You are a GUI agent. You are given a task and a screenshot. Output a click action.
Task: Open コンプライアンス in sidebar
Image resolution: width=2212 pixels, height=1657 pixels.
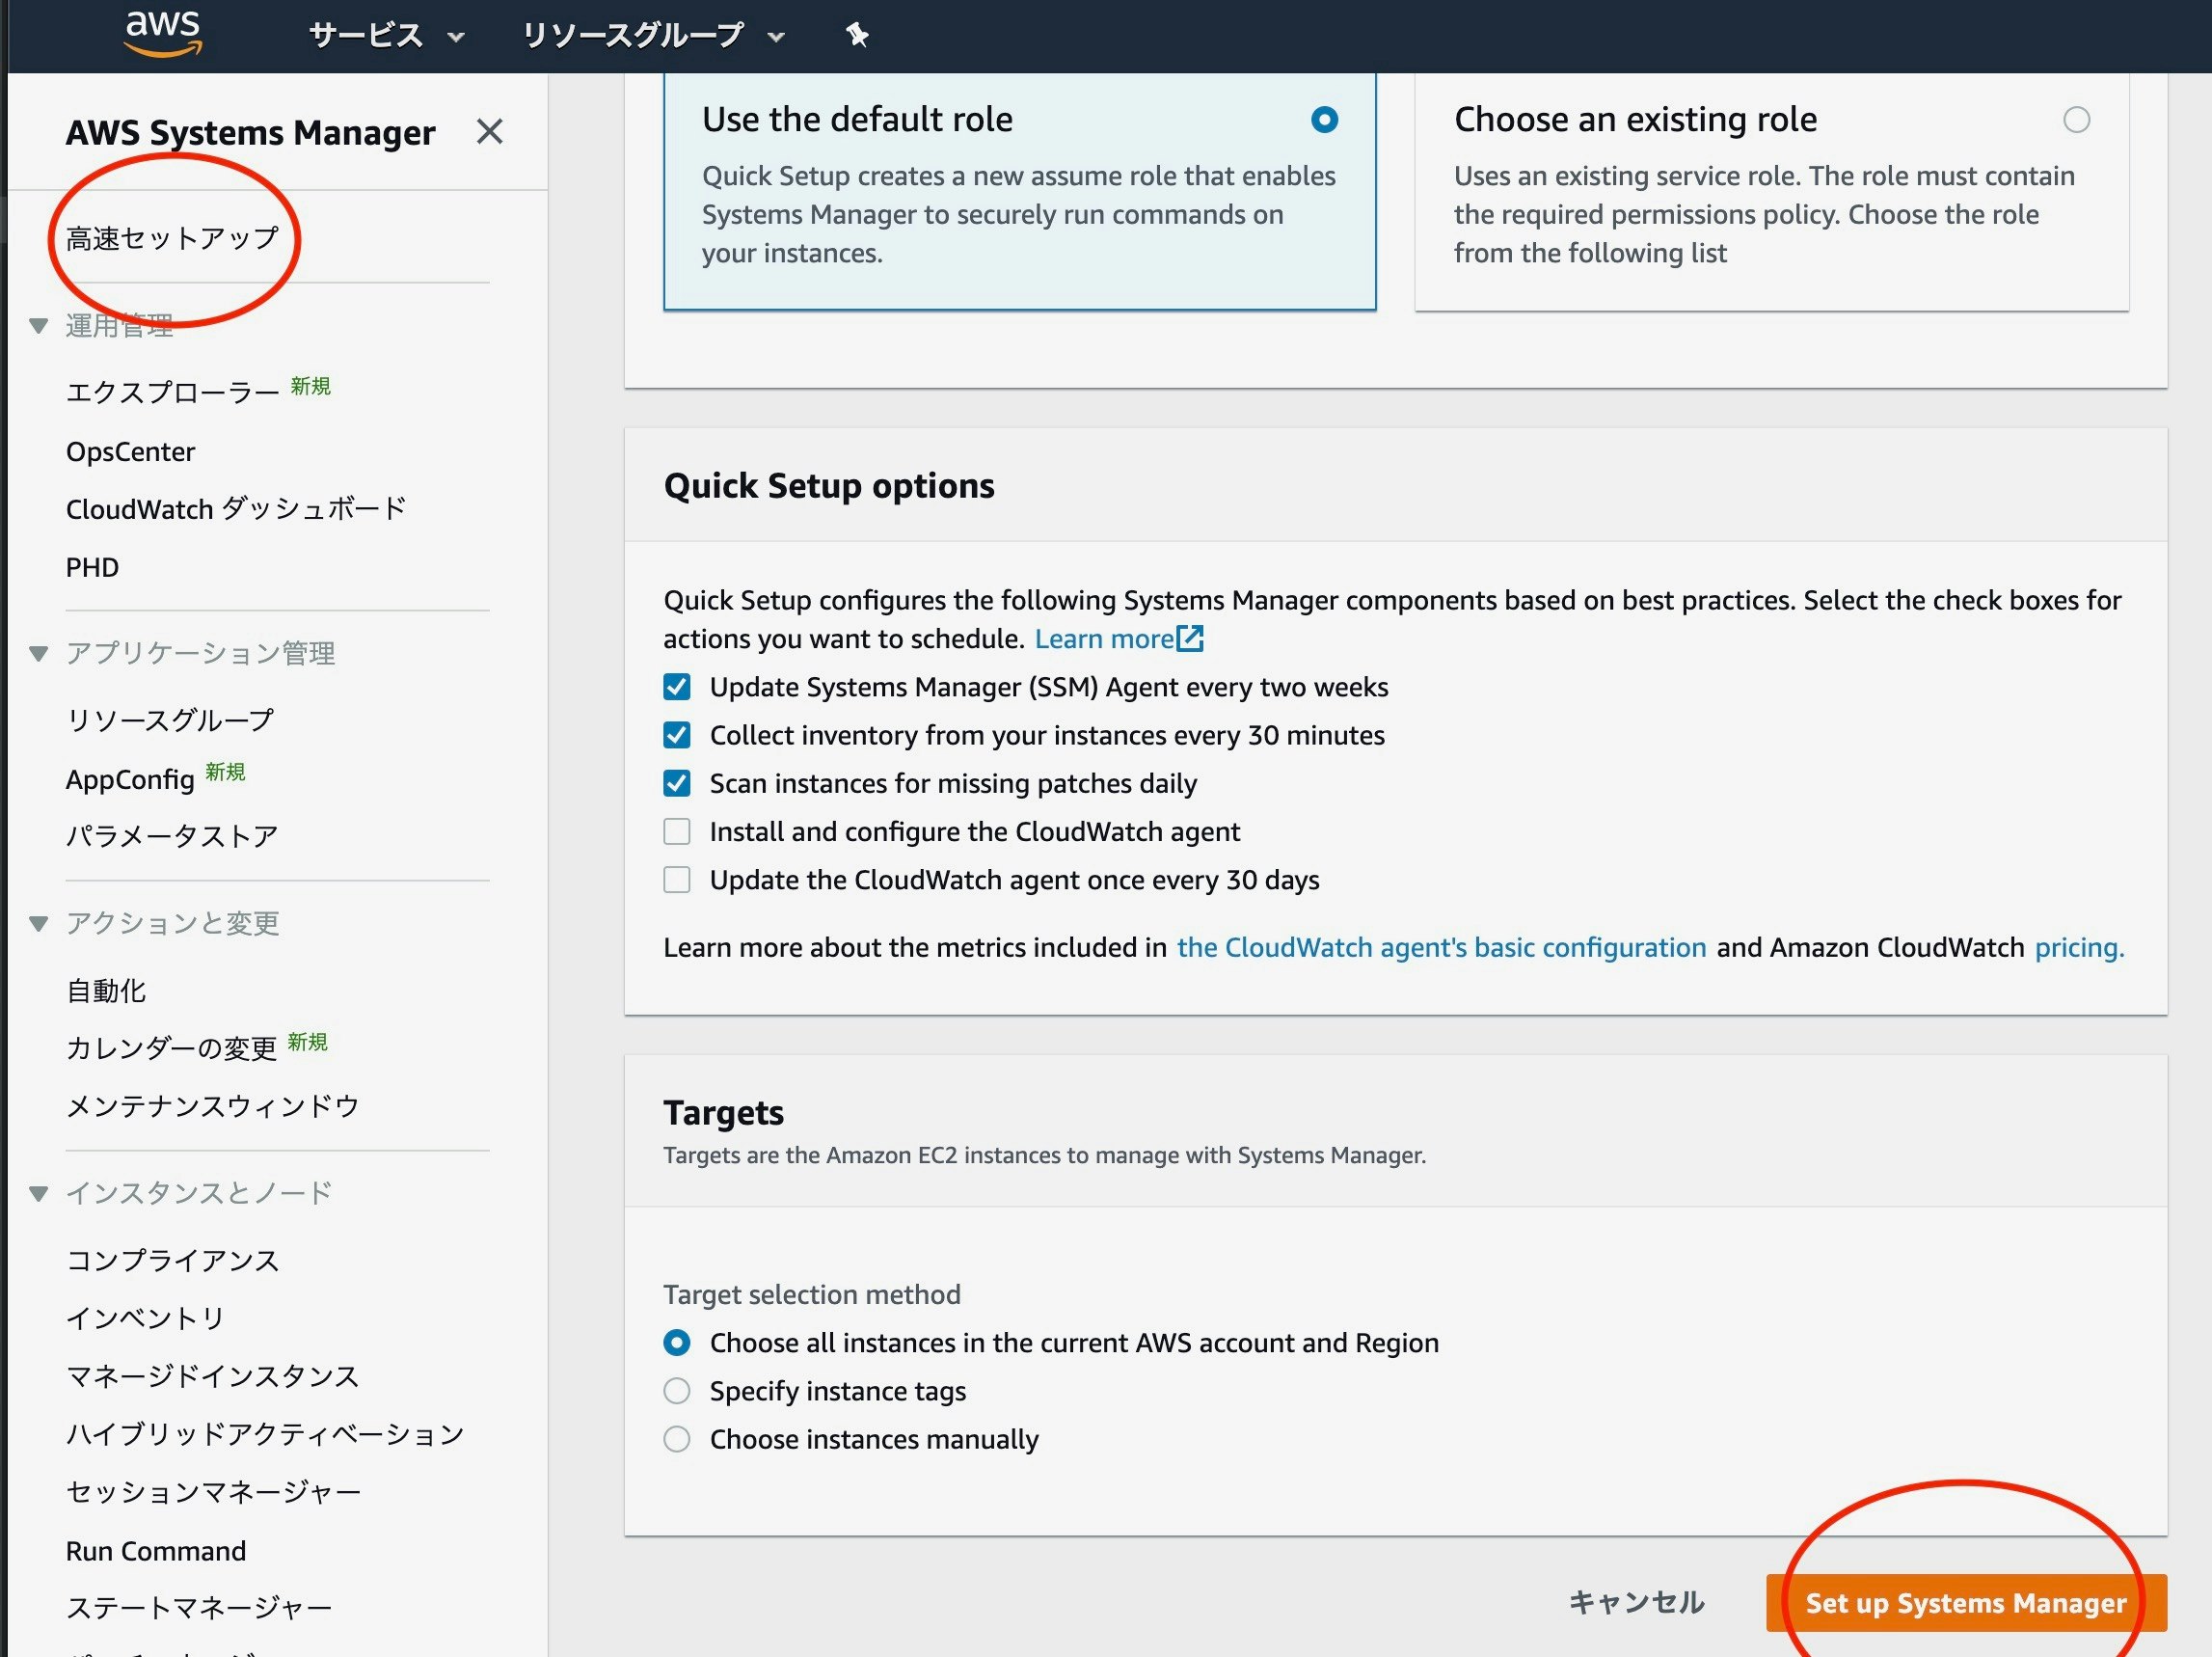click(172, 1260)
